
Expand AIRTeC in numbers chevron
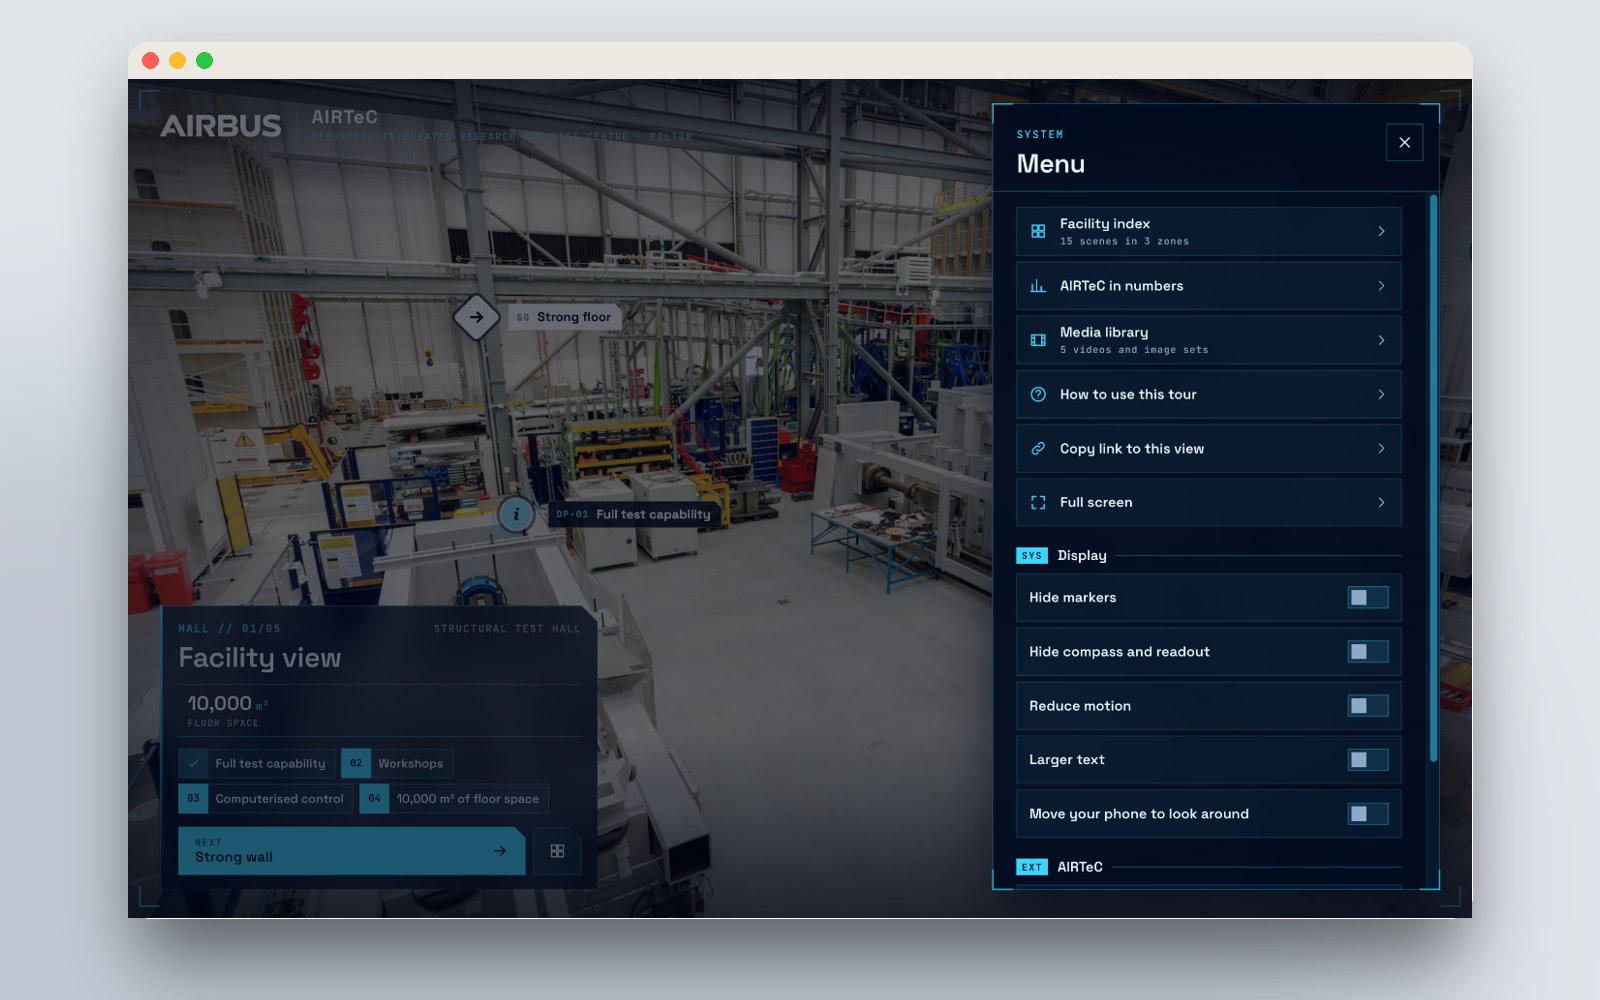click(x=1381, y=286)
